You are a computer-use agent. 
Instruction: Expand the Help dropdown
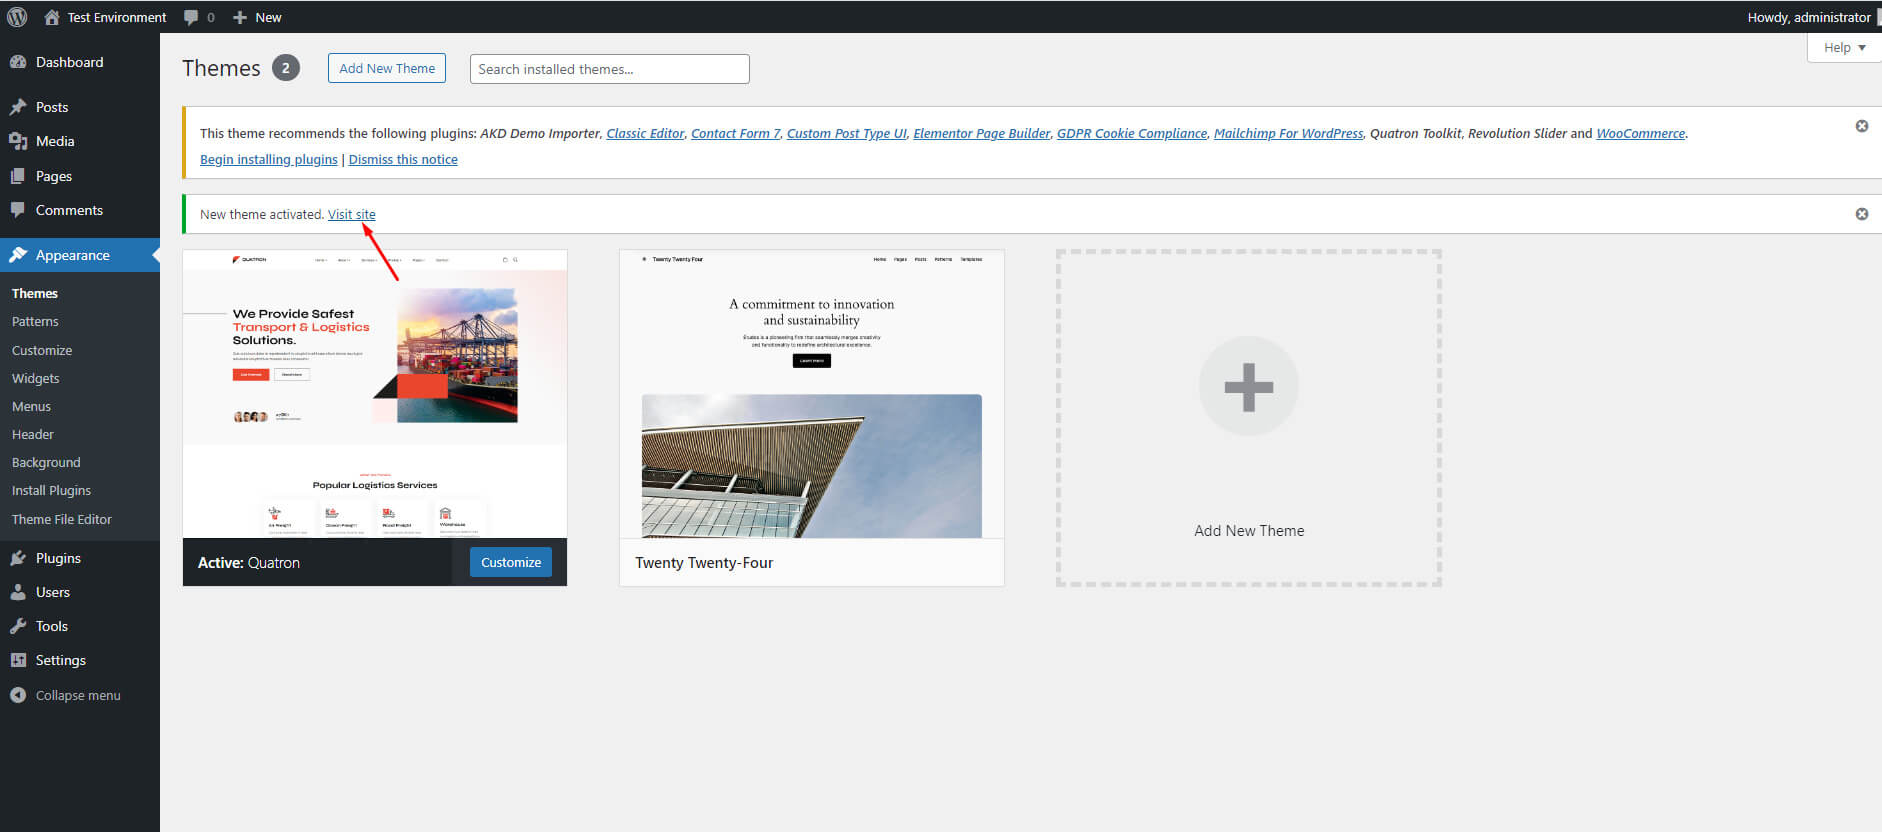[x=1845, y=47]
